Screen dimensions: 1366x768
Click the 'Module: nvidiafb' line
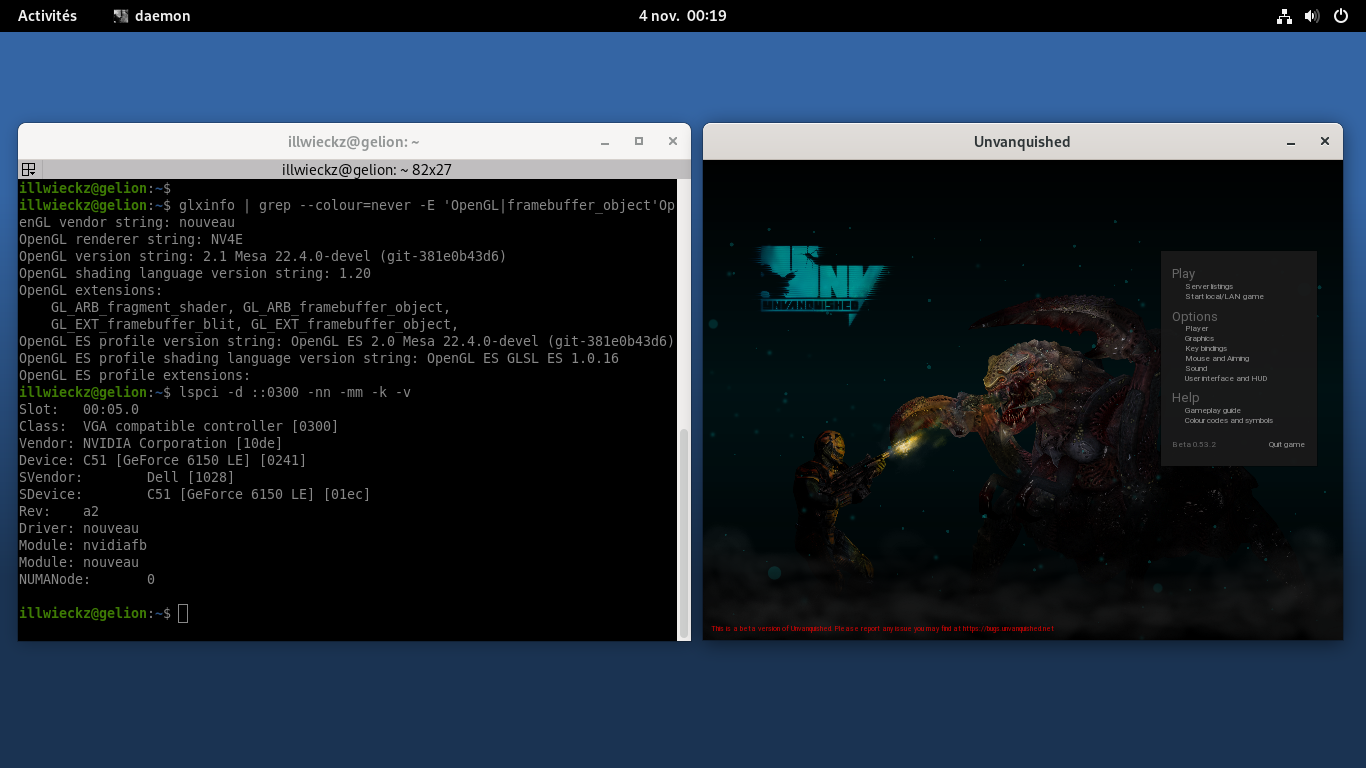pyautogui.click(x=83, y=545)
